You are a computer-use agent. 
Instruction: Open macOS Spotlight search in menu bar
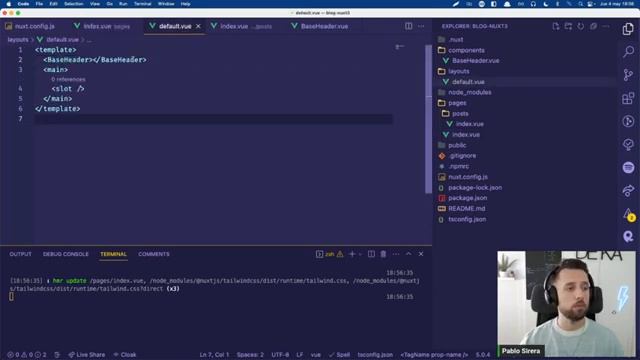click(x=580, y=4)
